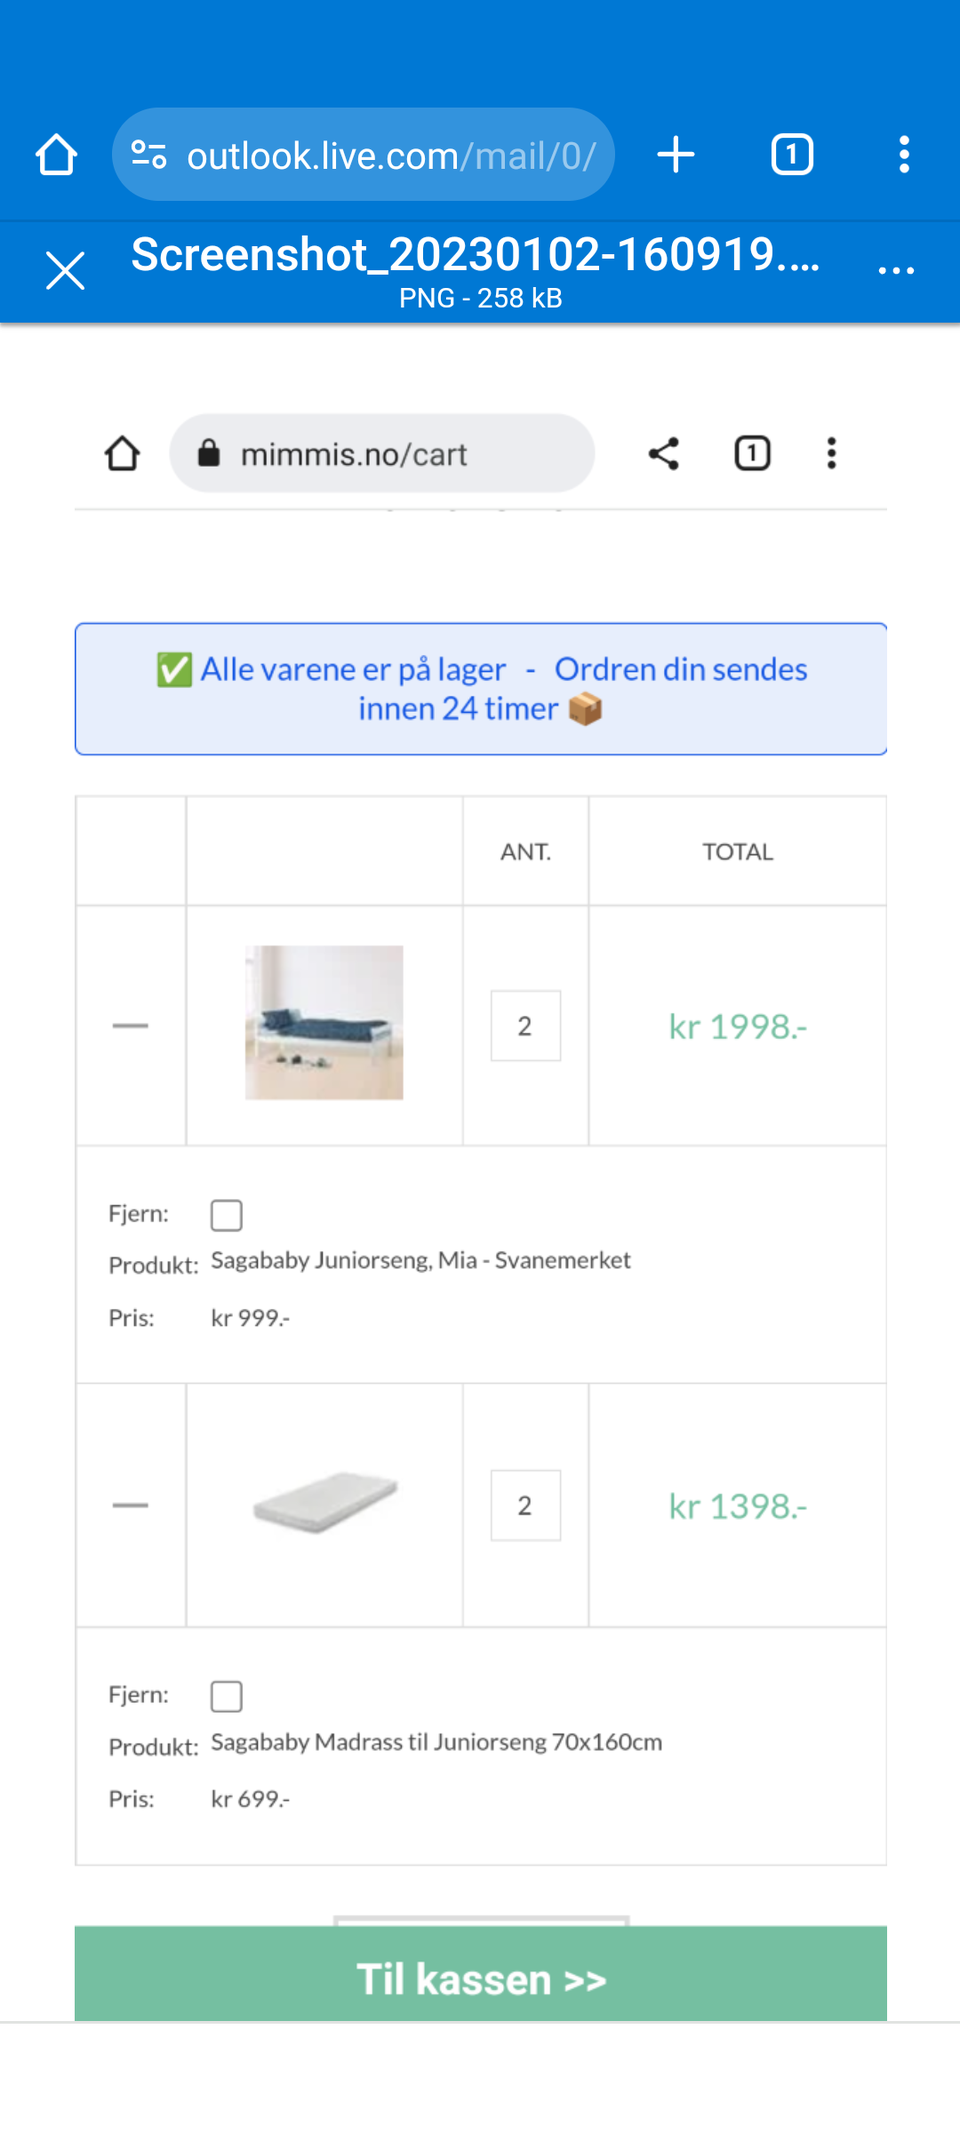
Task: Open attachment more options ellipsis
Action: (896, 270)
